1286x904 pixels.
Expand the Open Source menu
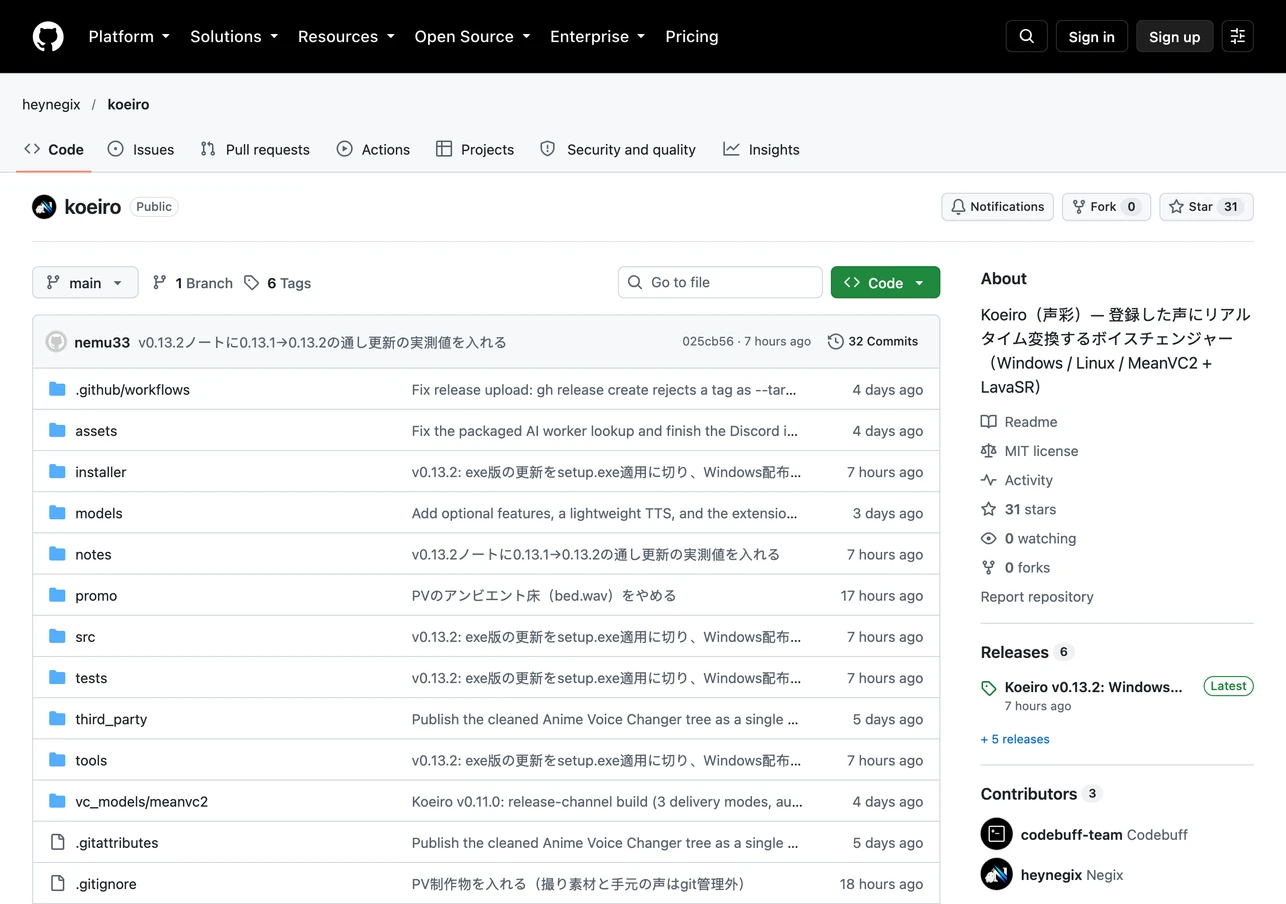(472, 36)
